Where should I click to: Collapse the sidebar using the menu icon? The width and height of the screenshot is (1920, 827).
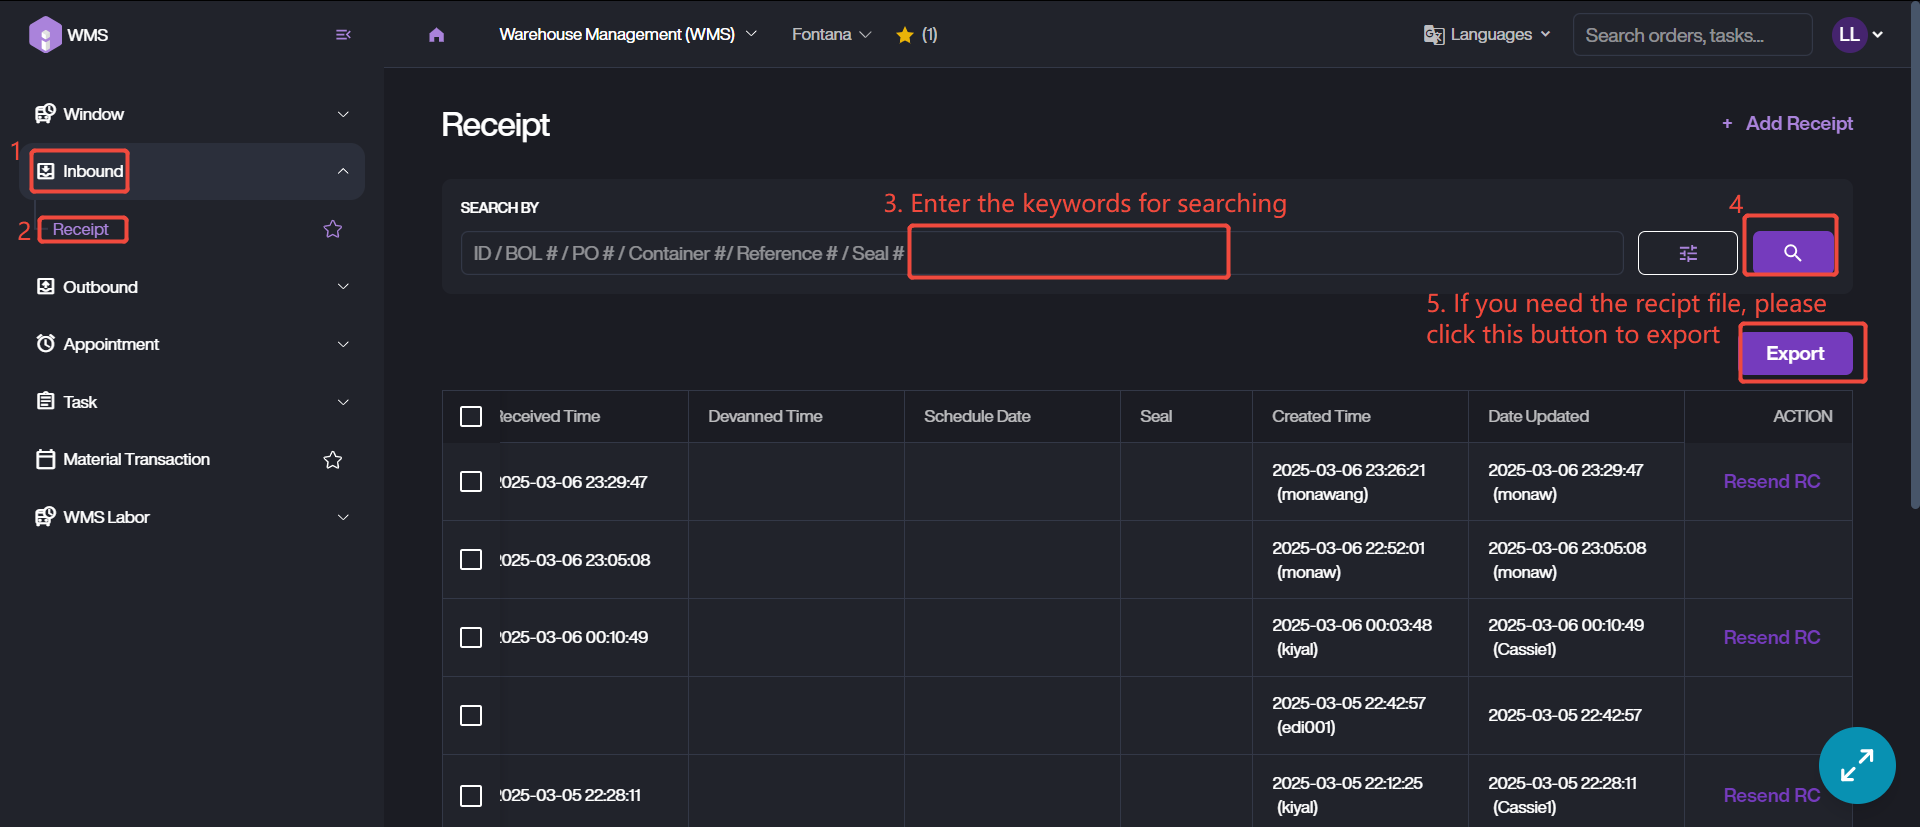pos(343,35)
